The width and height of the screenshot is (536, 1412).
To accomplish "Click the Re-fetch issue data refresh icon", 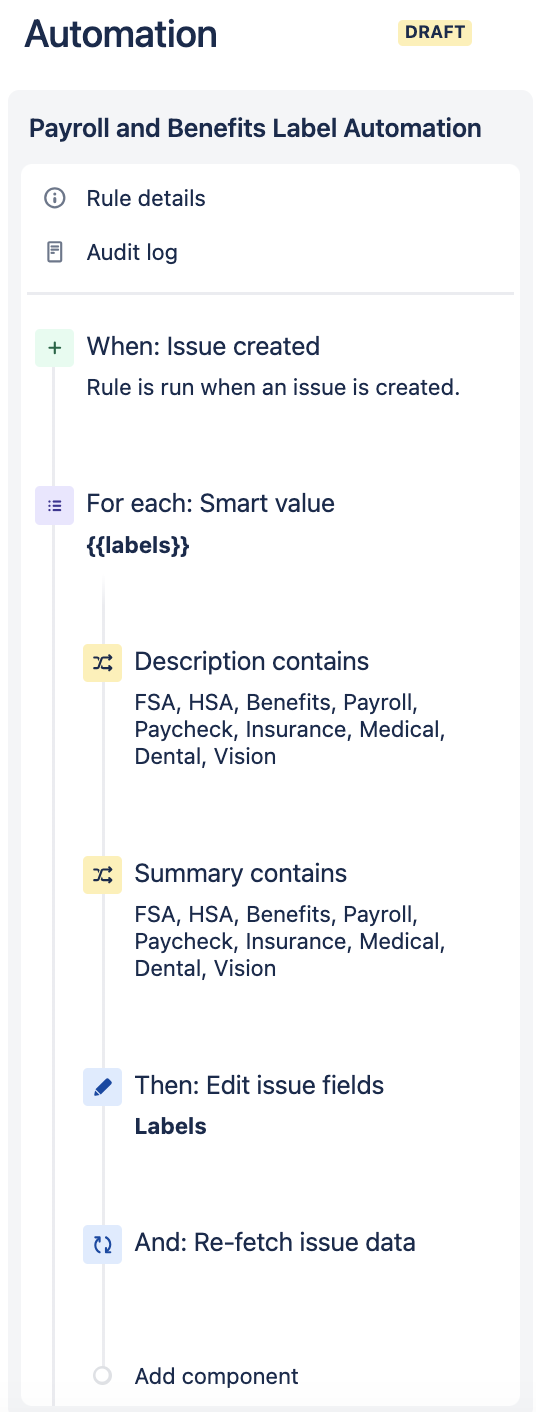I will [102, 1244].
